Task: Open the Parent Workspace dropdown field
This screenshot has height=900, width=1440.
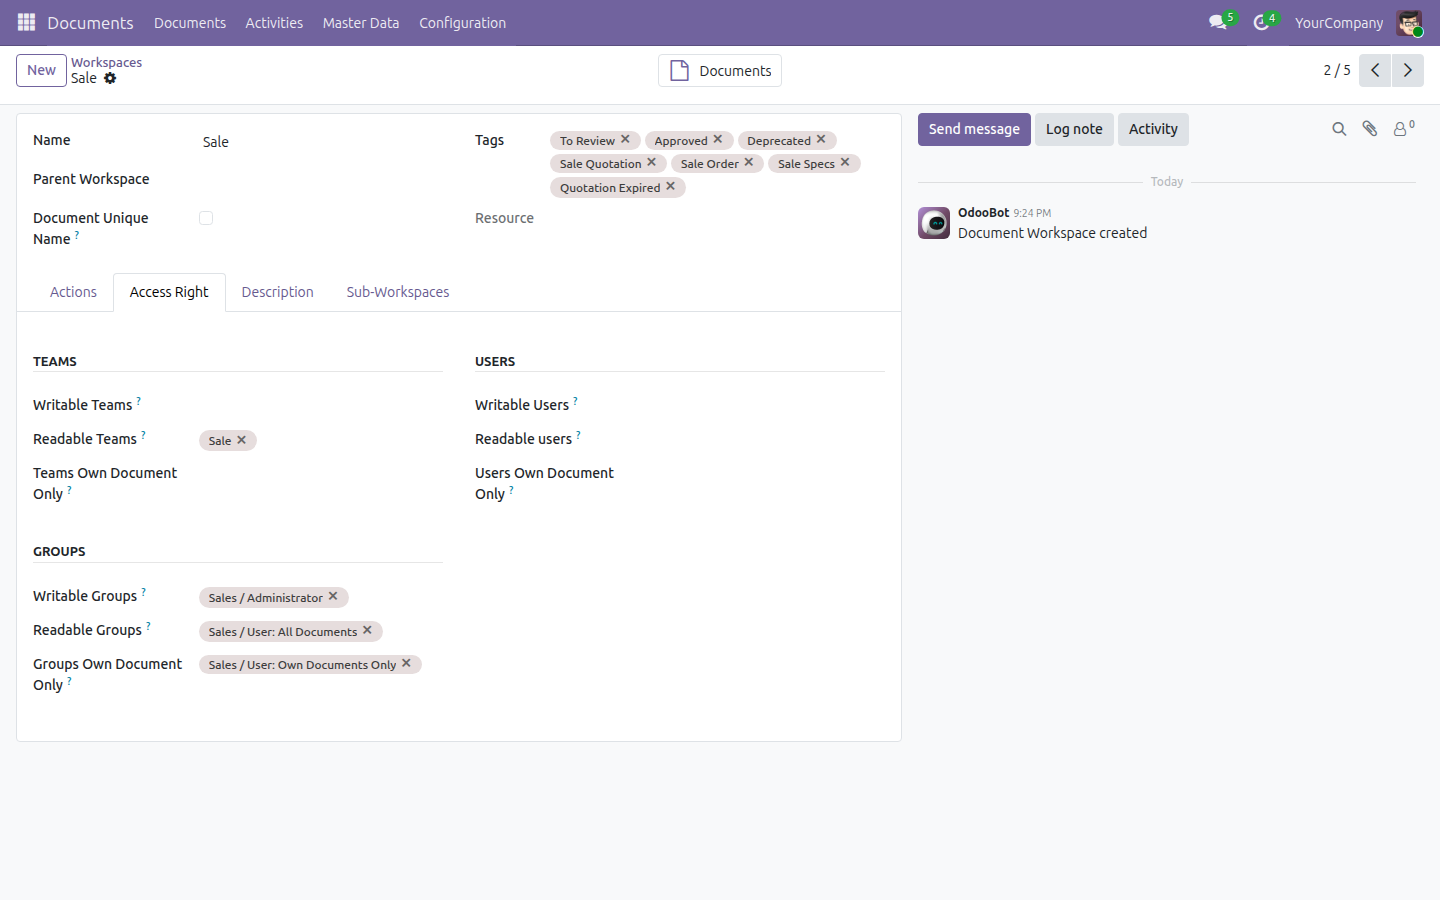Action: 321,180
